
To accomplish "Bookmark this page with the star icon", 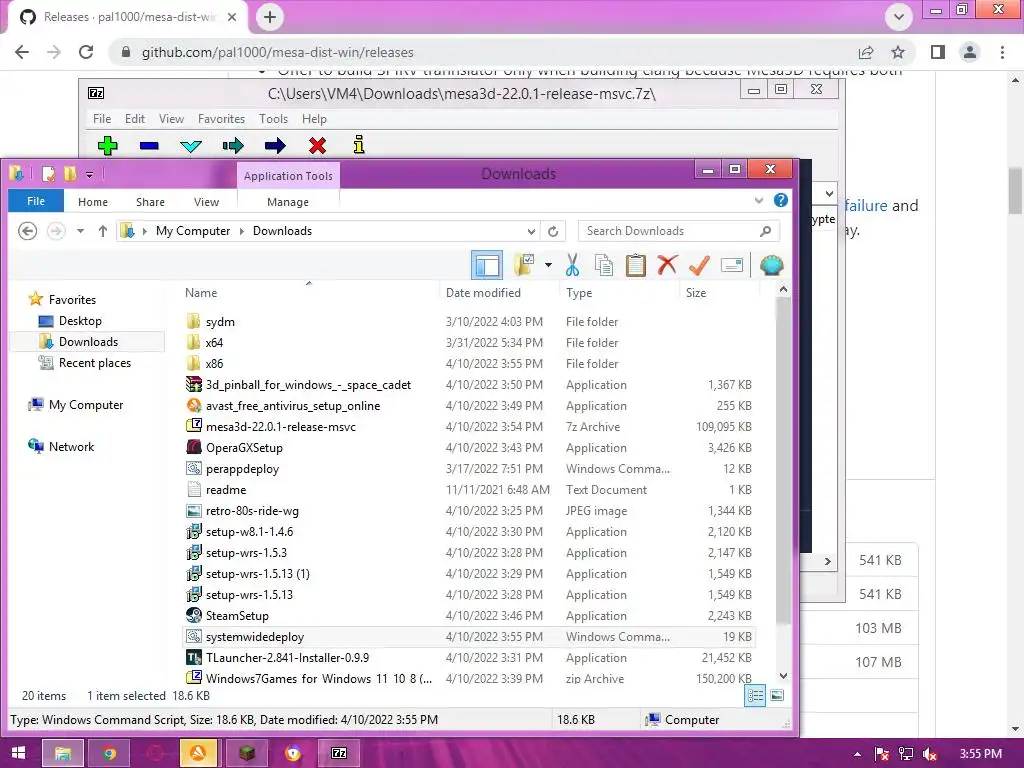I will 898,52.
